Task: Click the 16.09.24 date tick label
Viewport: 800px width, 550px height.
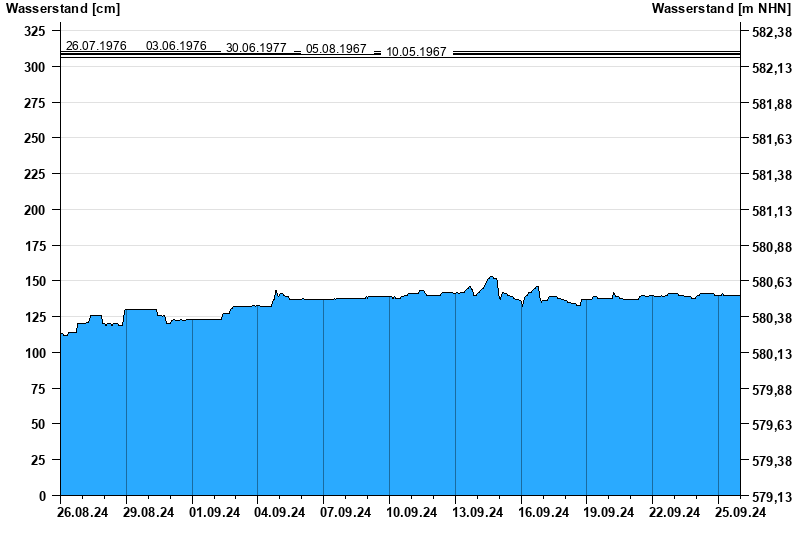Action: pos(543,513)
